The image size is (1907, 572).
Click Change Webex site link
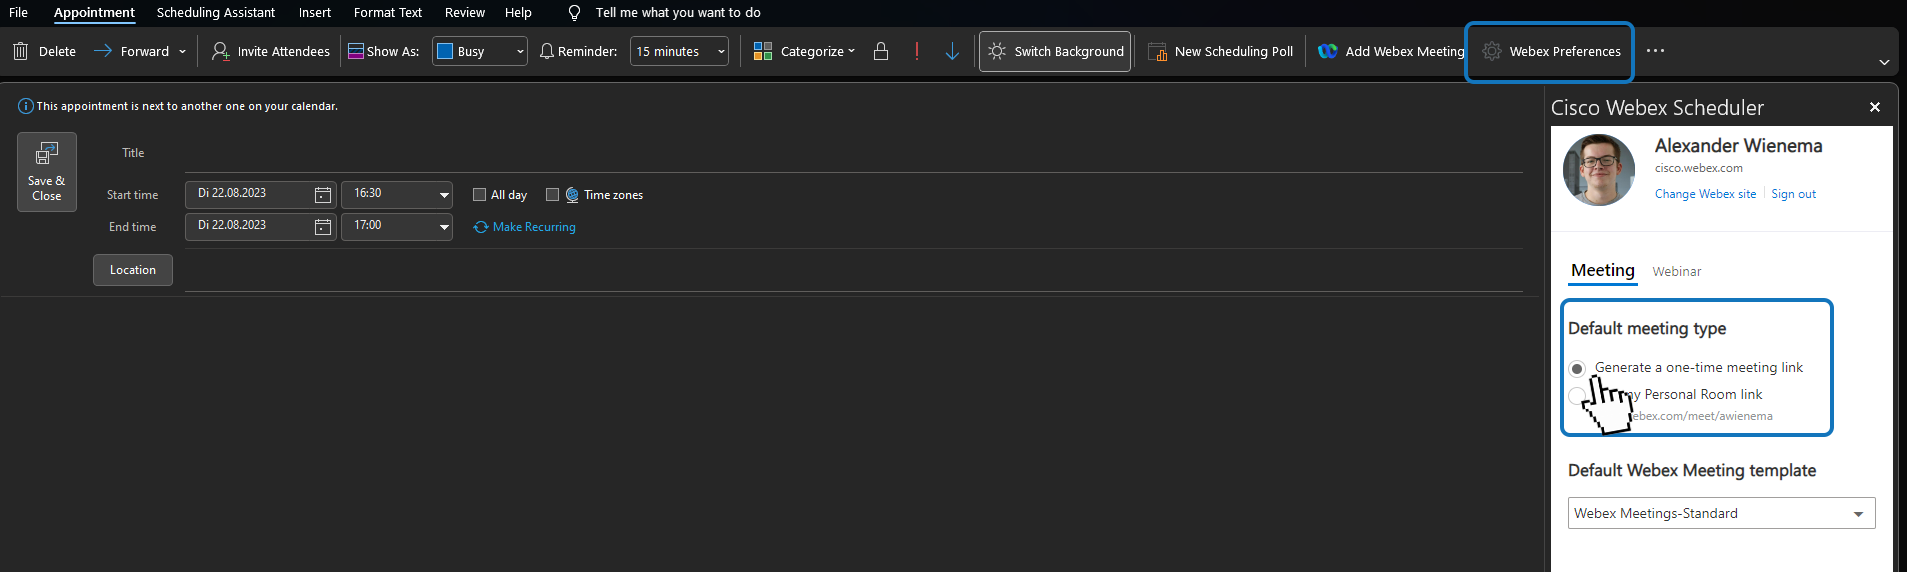1705,194
